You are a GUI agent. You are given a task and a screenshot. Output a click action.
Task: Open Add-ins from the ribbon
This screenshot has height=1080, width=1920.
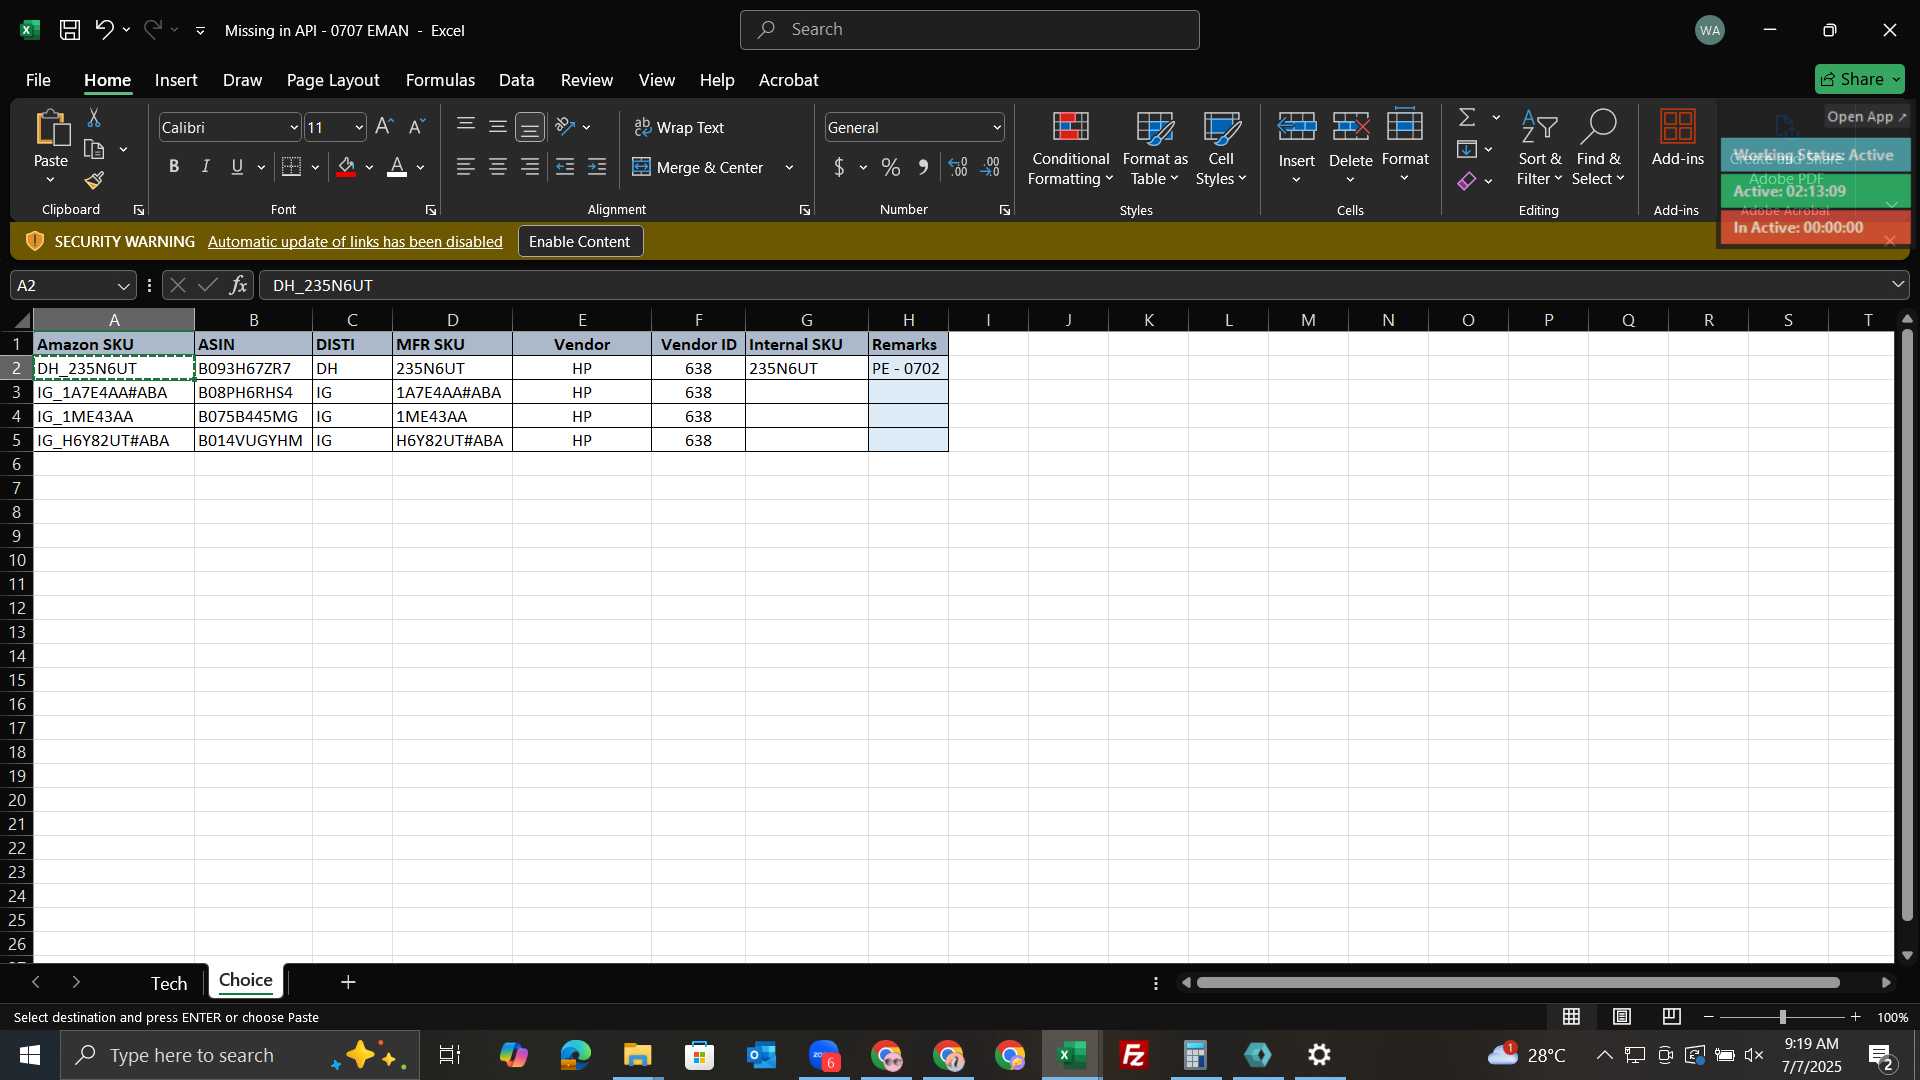tap(1677, 140)
